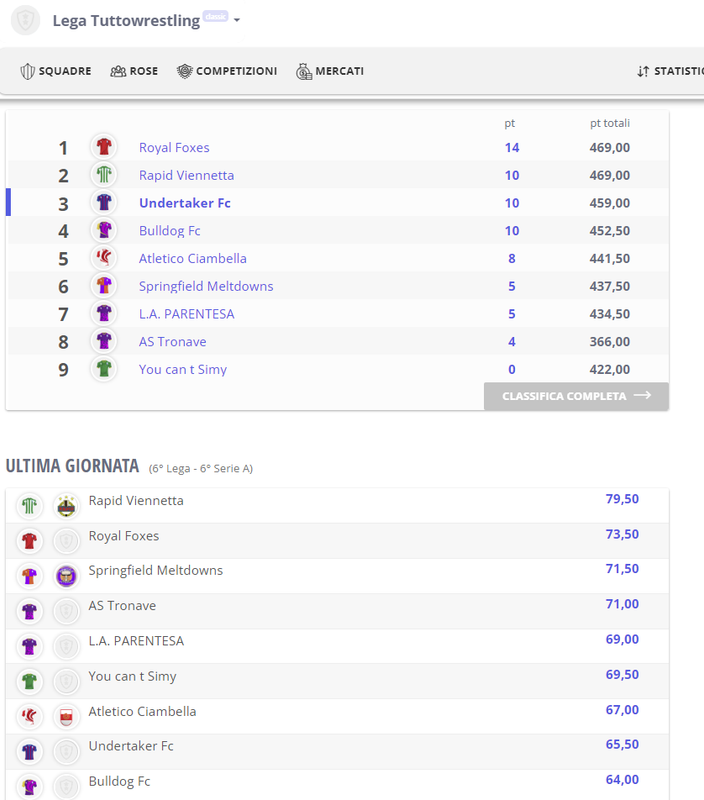
Task: Click Springfield Meltdowns' 71,50 matchday score
Action: 622,569
